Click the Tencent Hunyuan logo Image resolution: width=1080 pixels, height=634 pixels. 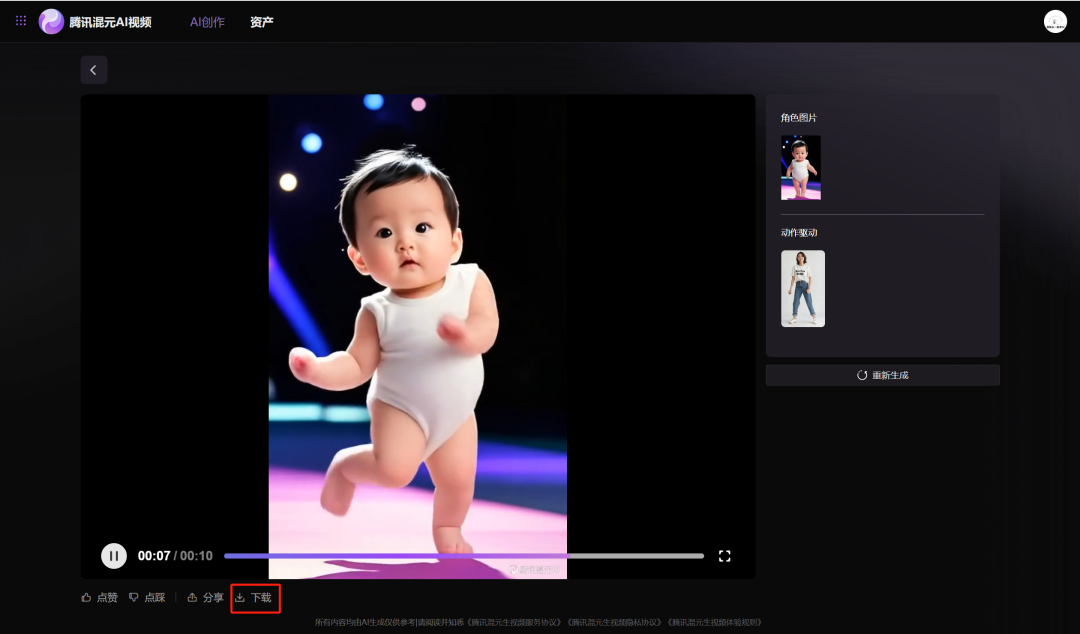point(51,21)
